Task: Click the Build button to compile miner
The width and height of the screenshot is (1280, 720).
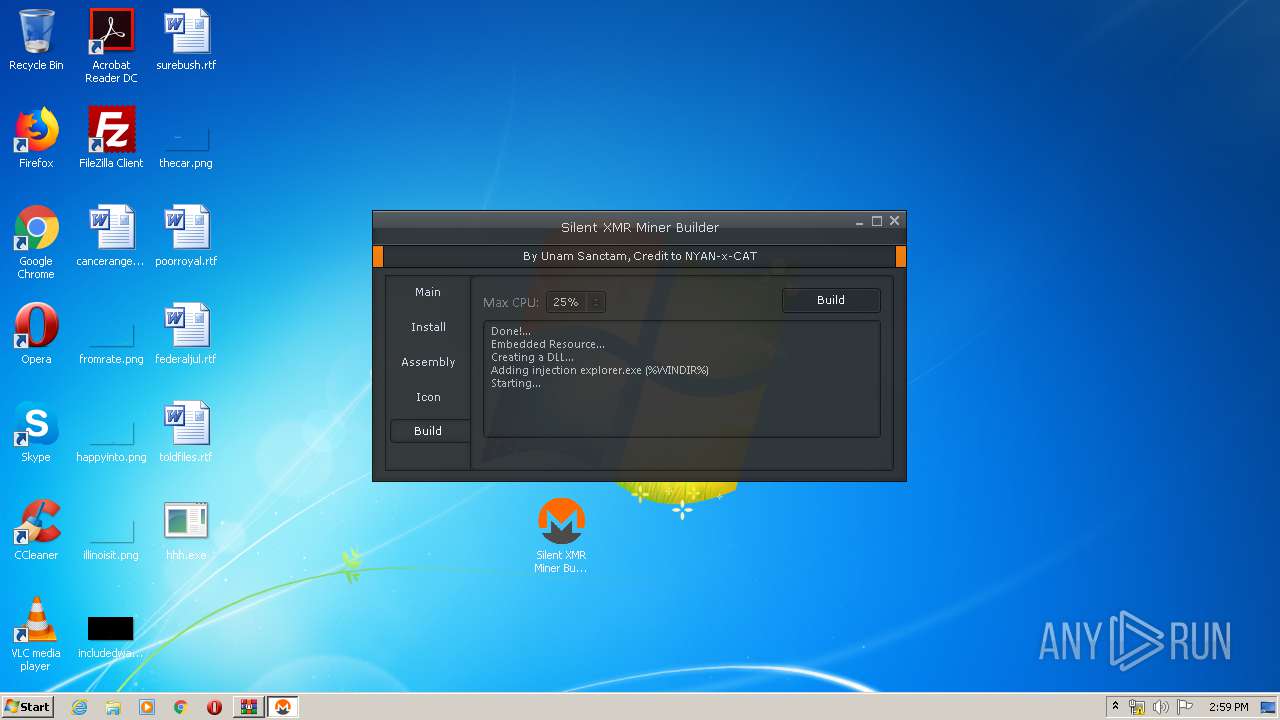Action: click(x=831, y=300)
